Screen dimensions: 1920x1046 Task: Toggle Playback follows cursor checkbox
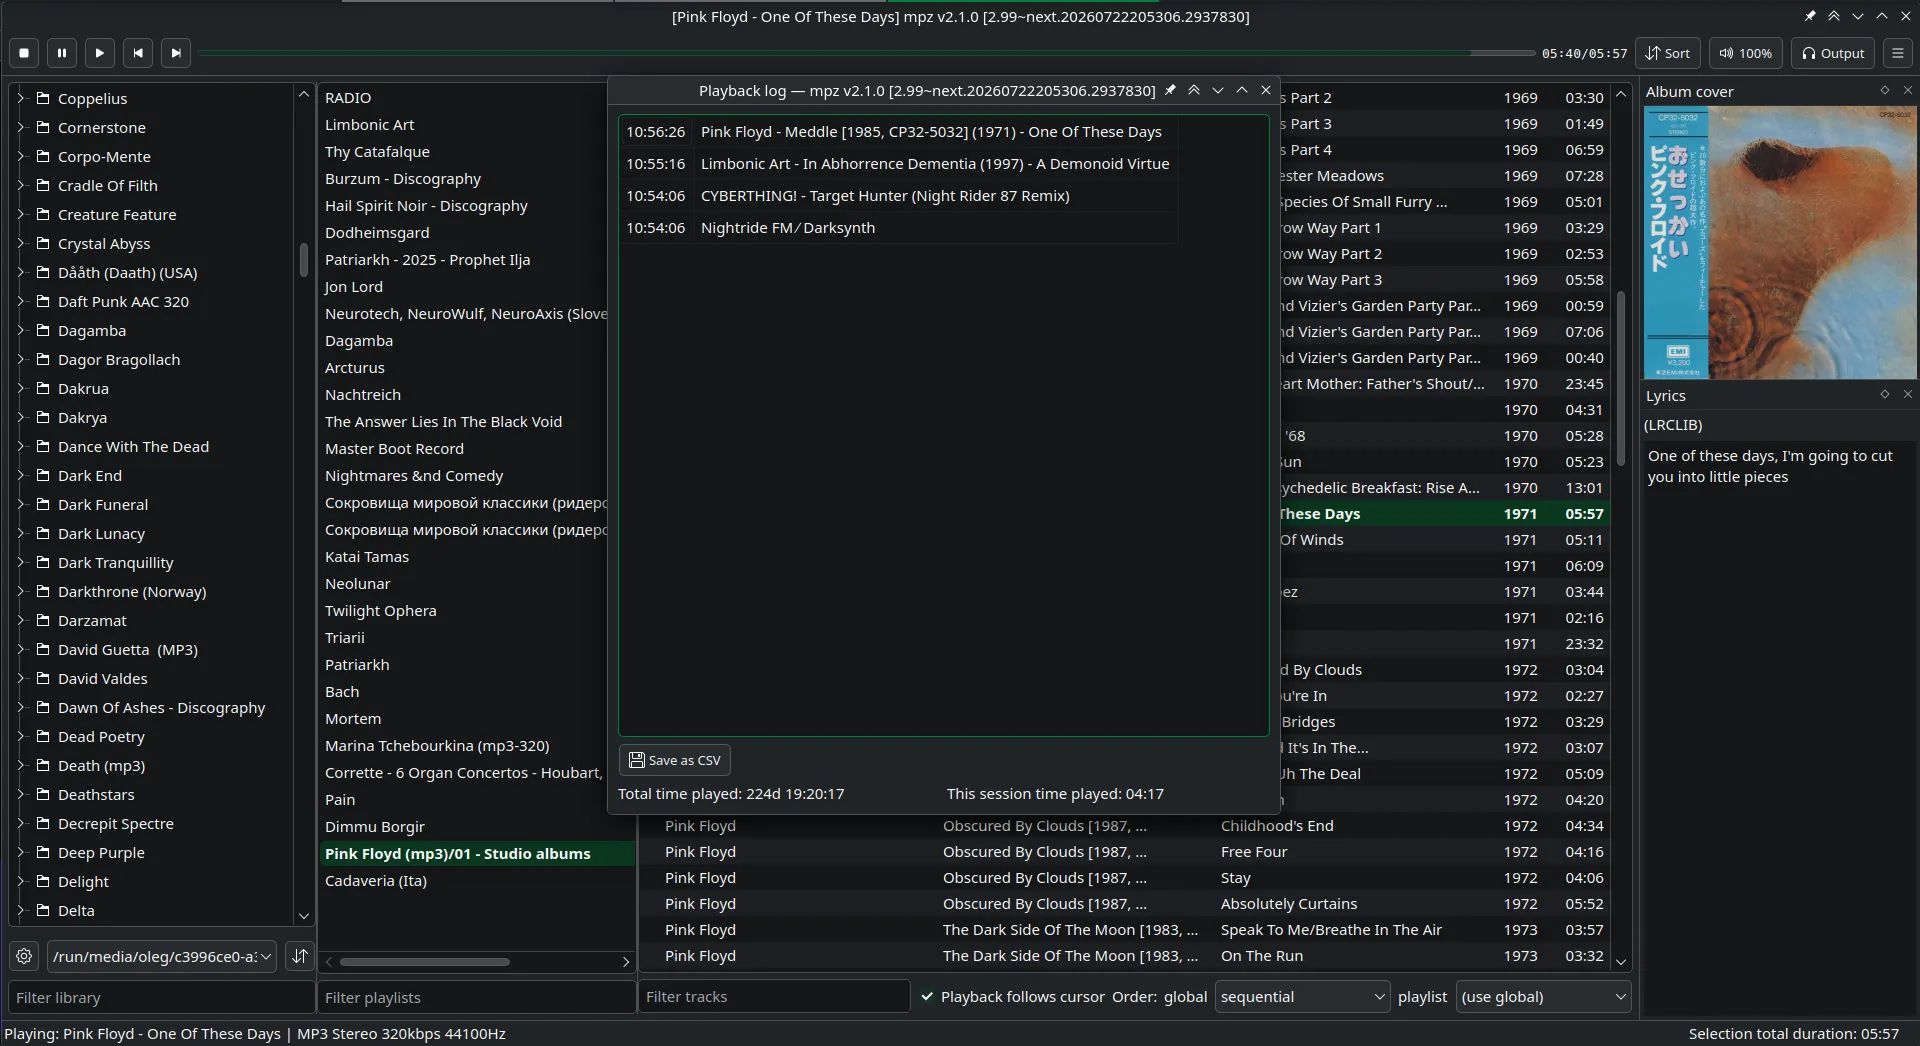(927, 996)
